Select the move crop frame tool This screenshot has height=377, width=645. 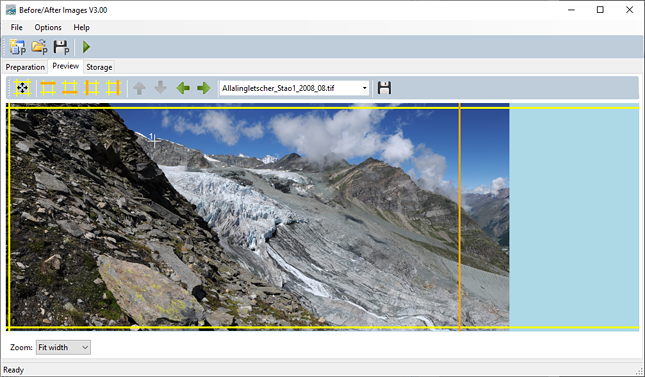tap(22, 88)
